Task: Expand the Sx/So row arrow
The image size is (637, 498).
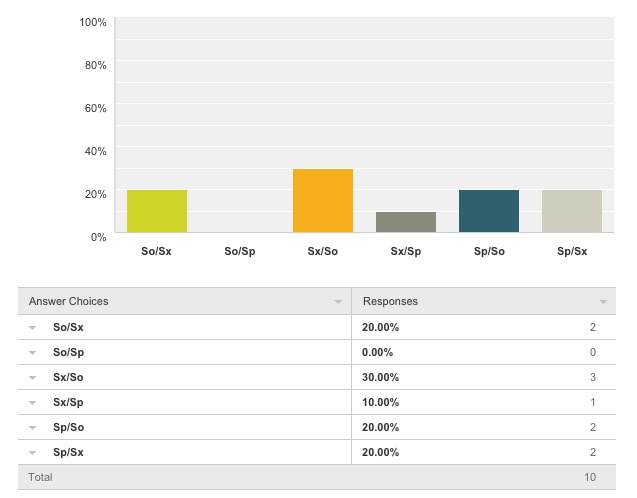Action: point(32,377)
